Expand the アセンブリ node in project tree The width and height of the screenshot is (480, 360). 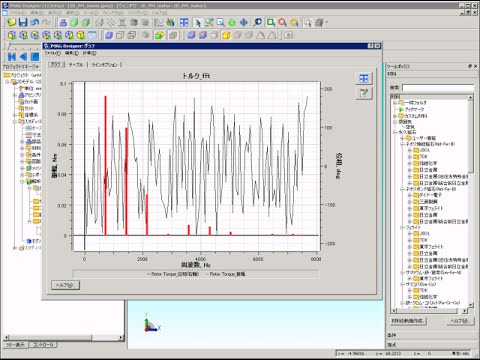coord(15,95)
